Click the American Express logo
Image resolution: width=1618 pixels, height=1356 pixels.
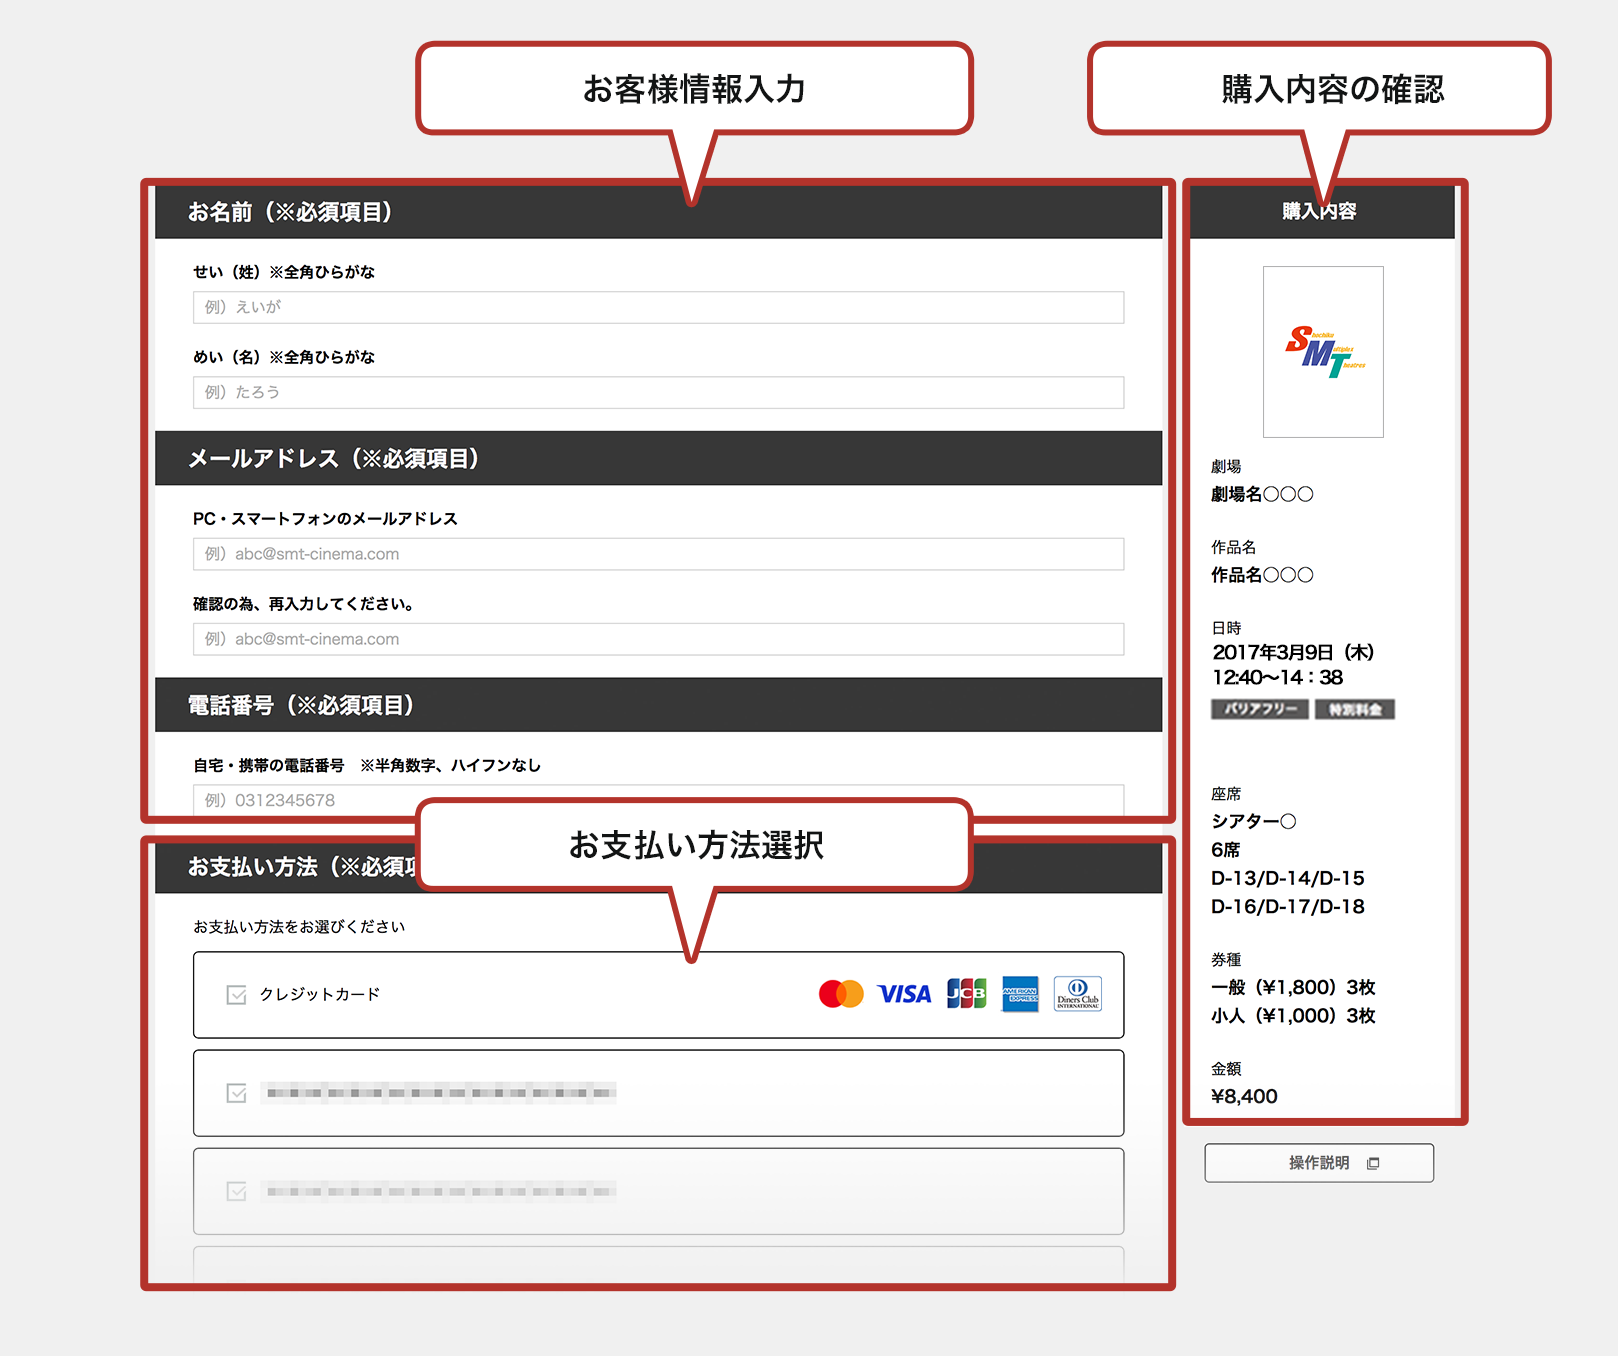1020,994
